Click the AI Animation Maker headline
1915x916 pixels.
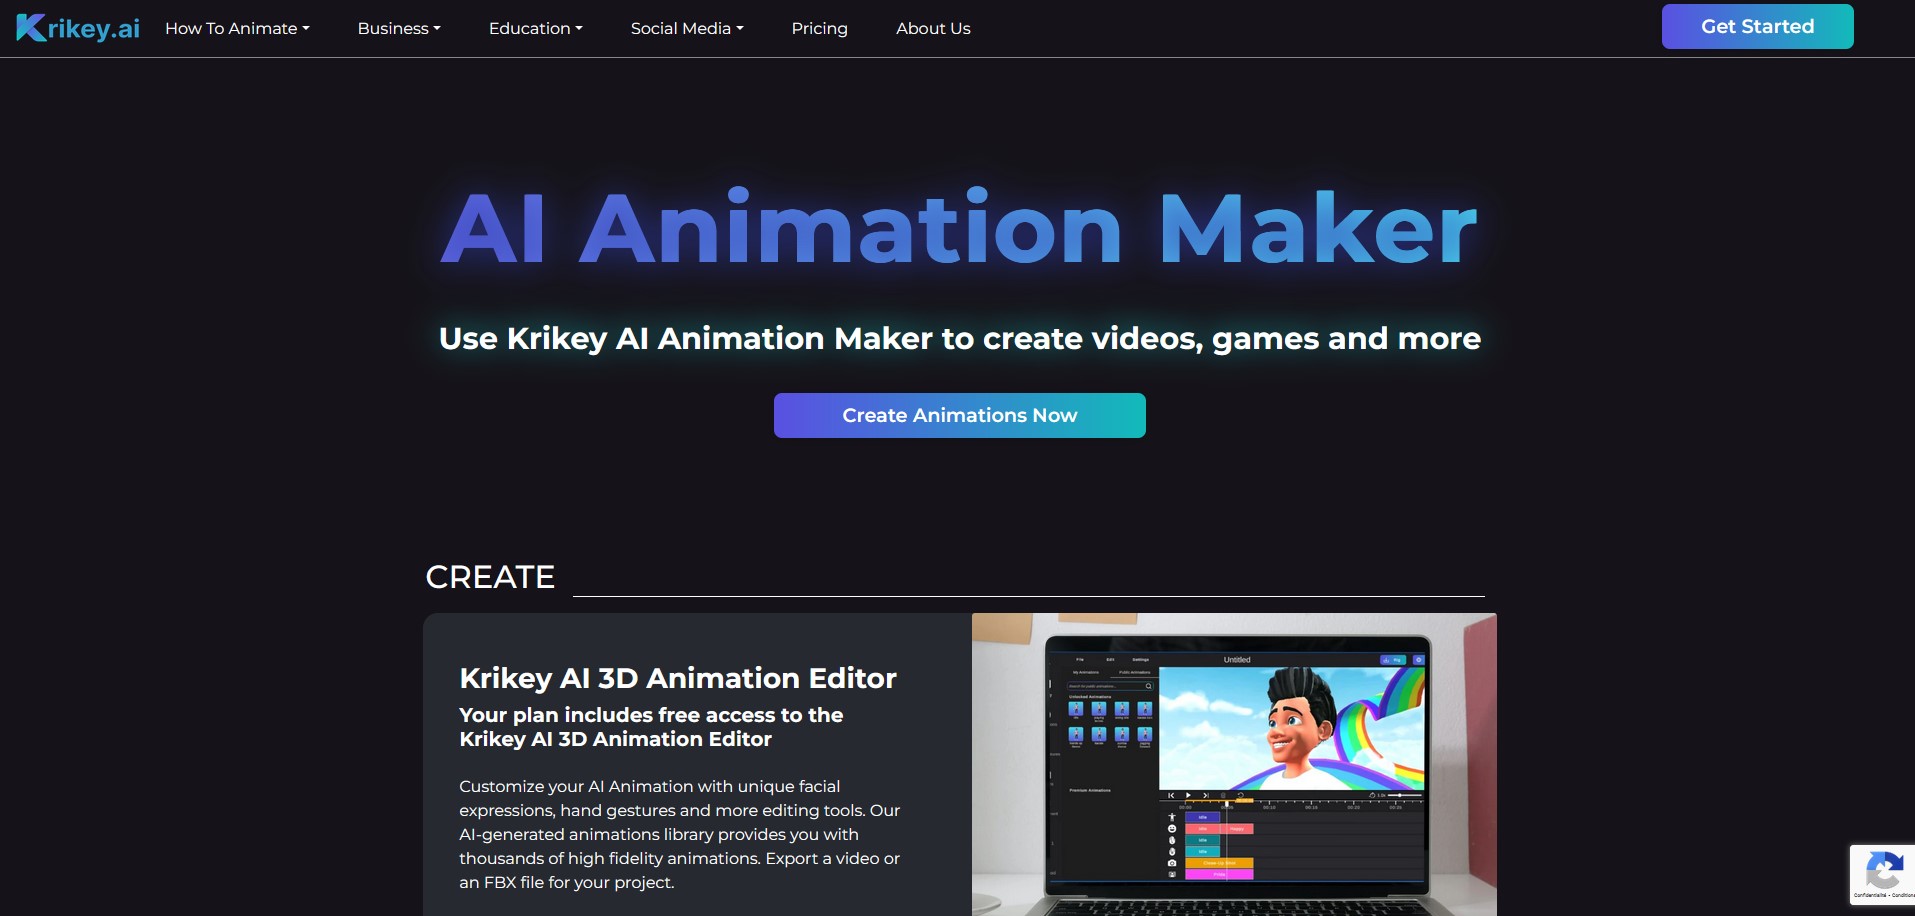click(x=959, y=228)
